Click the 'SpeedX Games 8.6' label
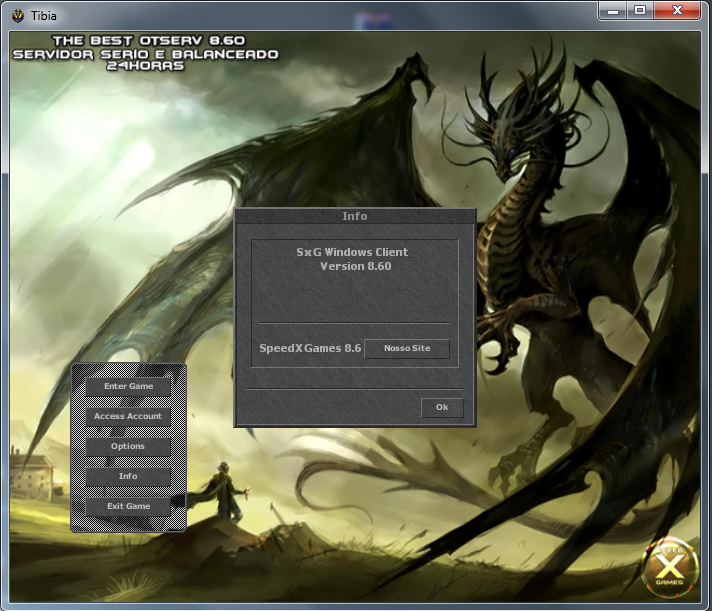This screenshot has height=611, width=712. tap(310, 348)
